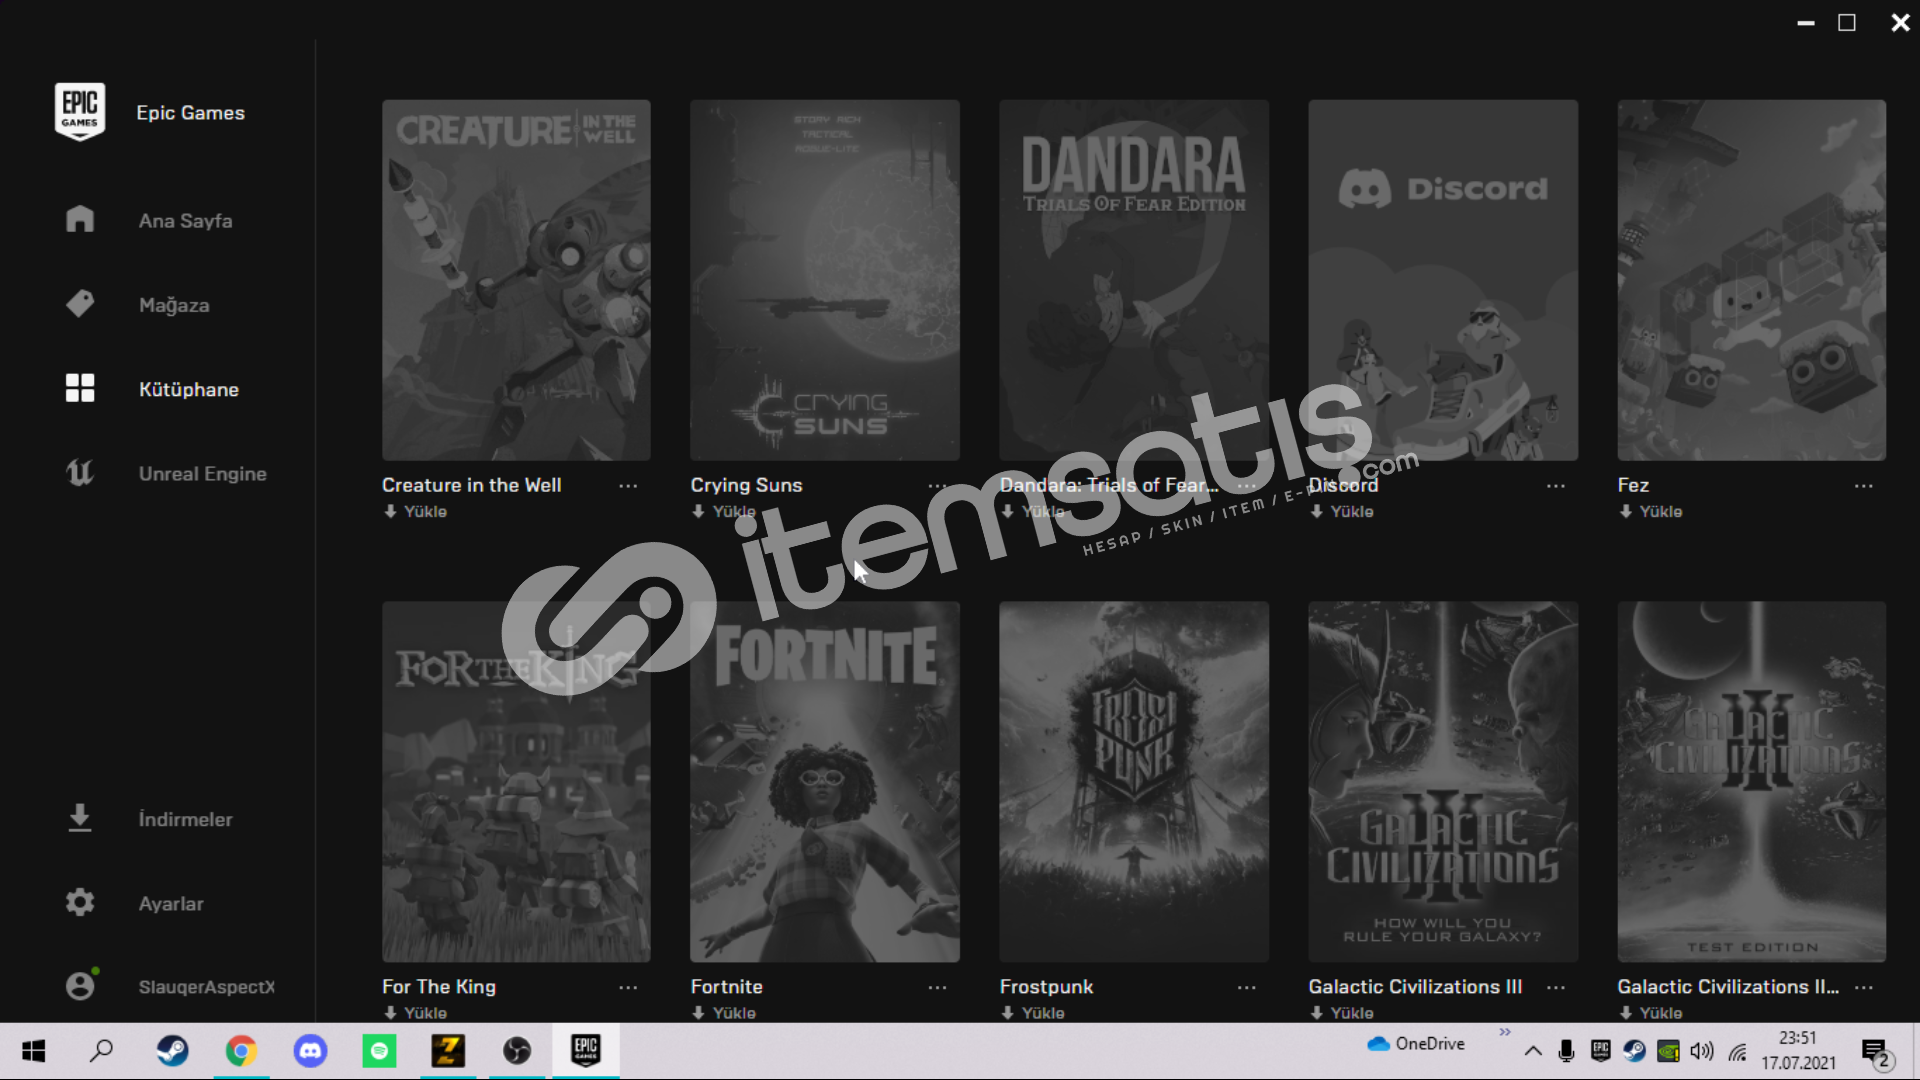Go to Ana Sayfa menu item
This screenshot has width=1920, height=1080.
coord(186,221)
